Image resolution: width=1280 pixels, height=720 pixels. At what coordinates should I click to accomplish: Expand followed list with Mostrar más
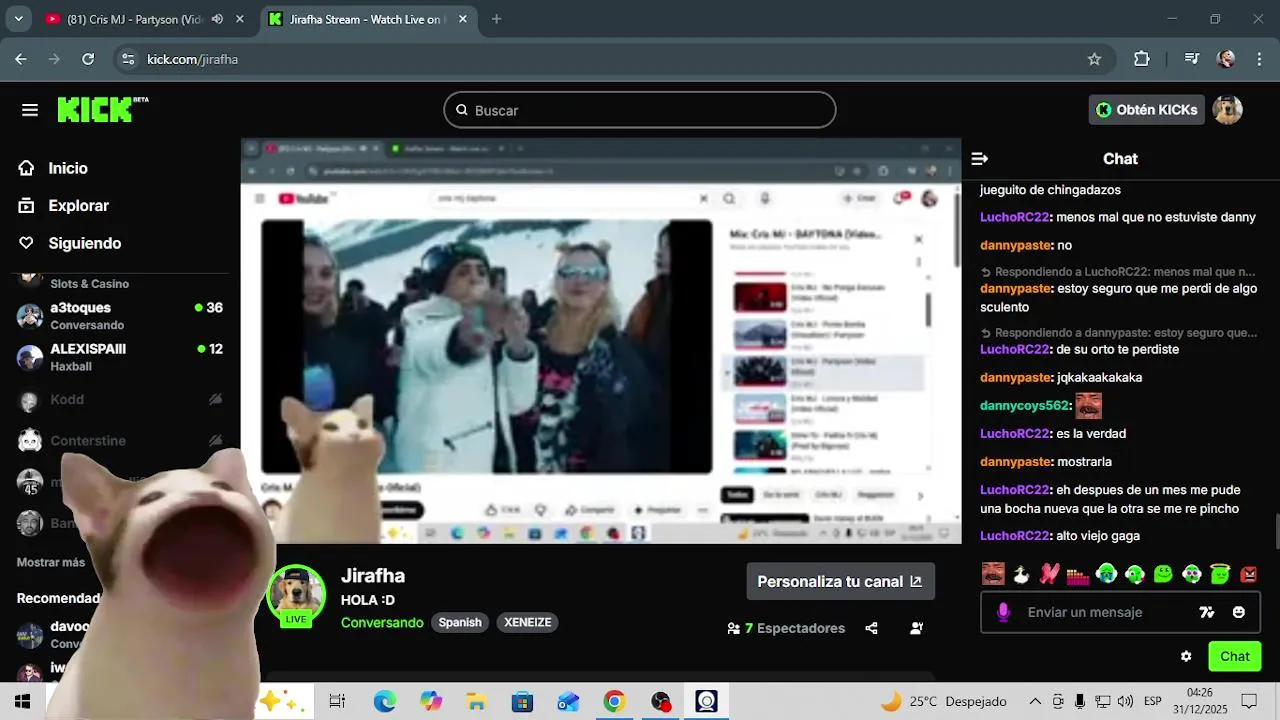click(x=51, y=562)
